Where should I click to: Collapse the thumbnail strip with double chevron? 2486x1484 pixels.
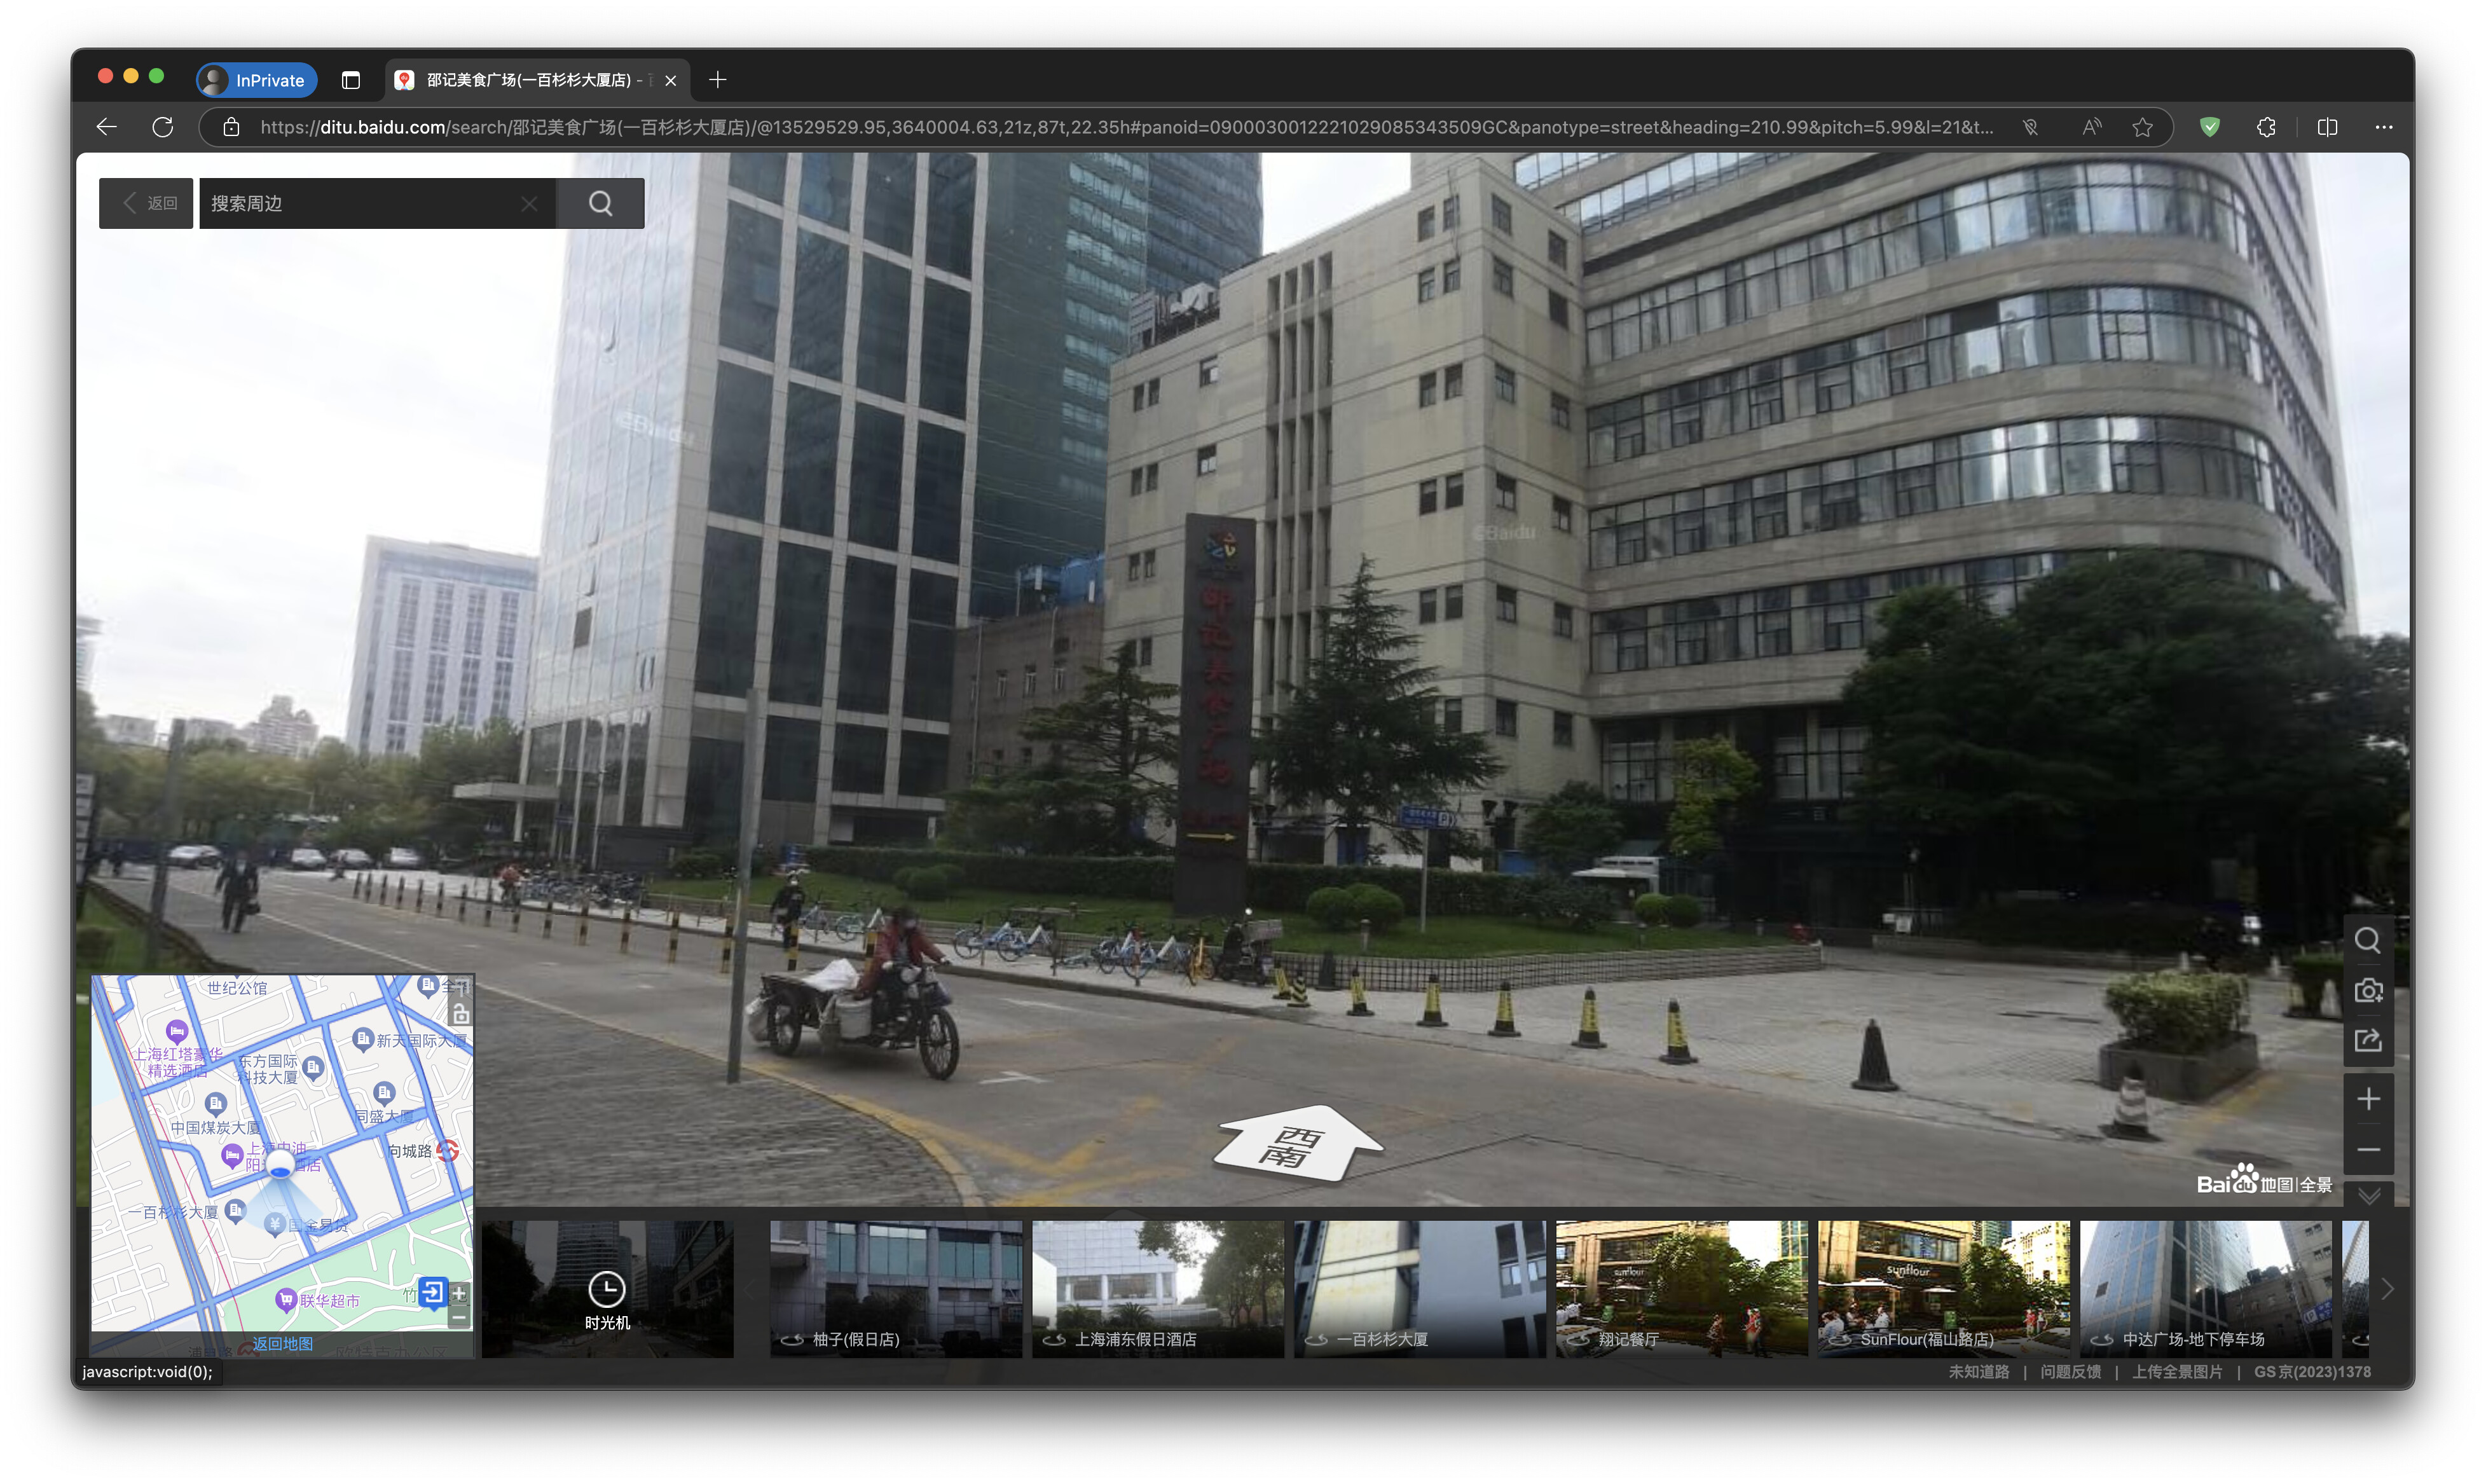[2368, 1195]
